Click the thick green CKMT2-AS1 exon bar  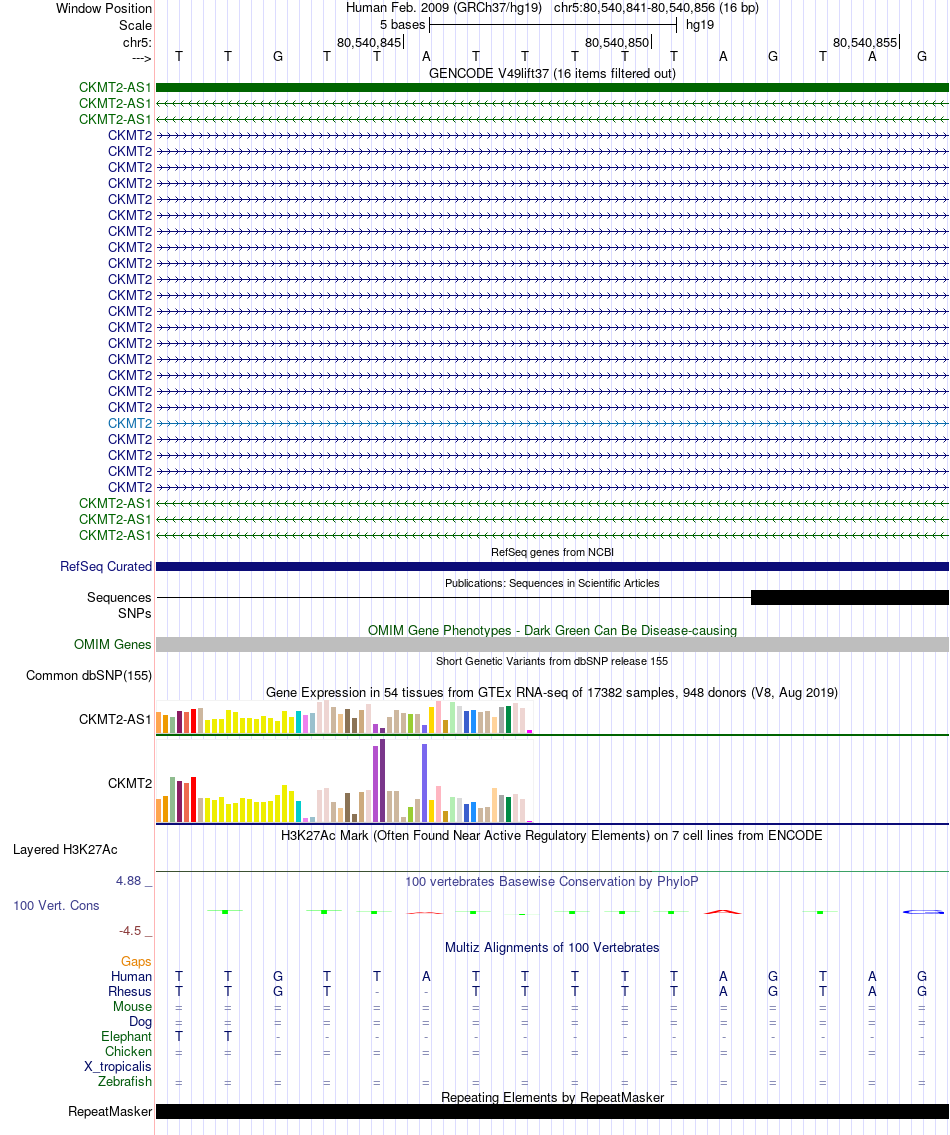pos(552,88)
